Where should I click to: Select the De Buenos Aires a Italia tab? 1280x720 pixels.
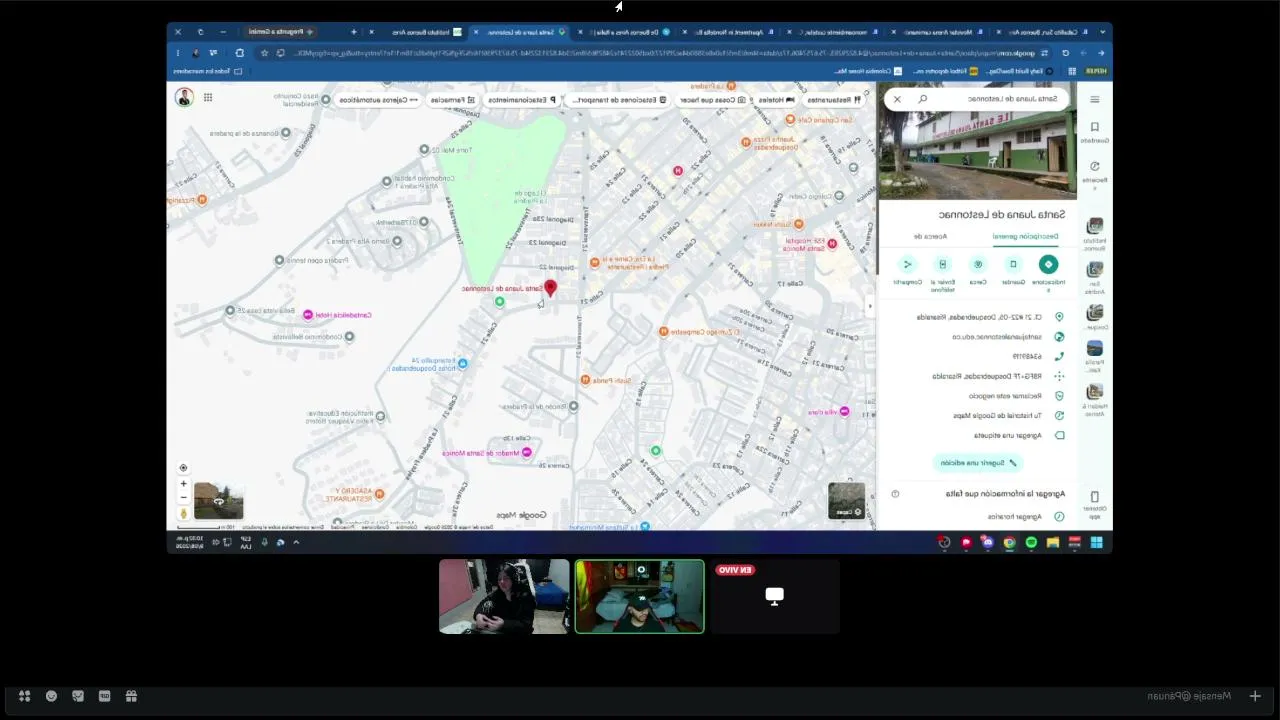pos(624,32)
